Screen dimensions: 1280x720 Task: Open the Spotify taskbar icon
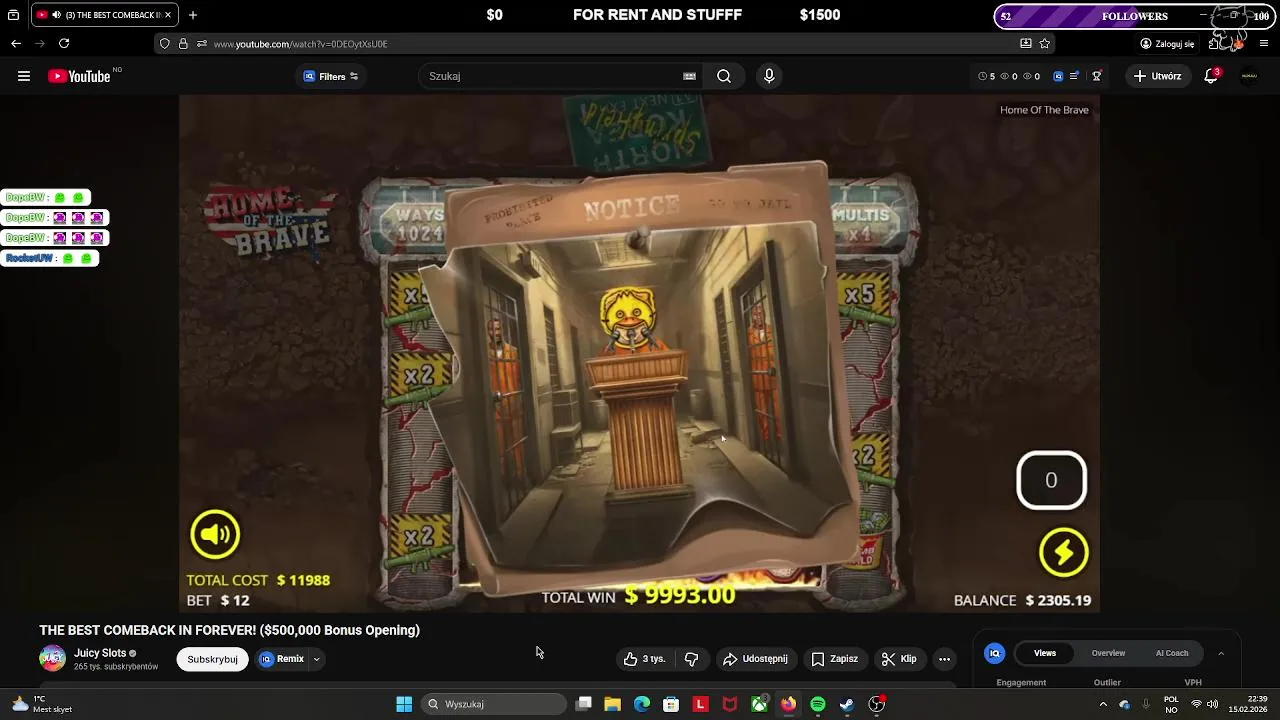[x=818, y=704]
